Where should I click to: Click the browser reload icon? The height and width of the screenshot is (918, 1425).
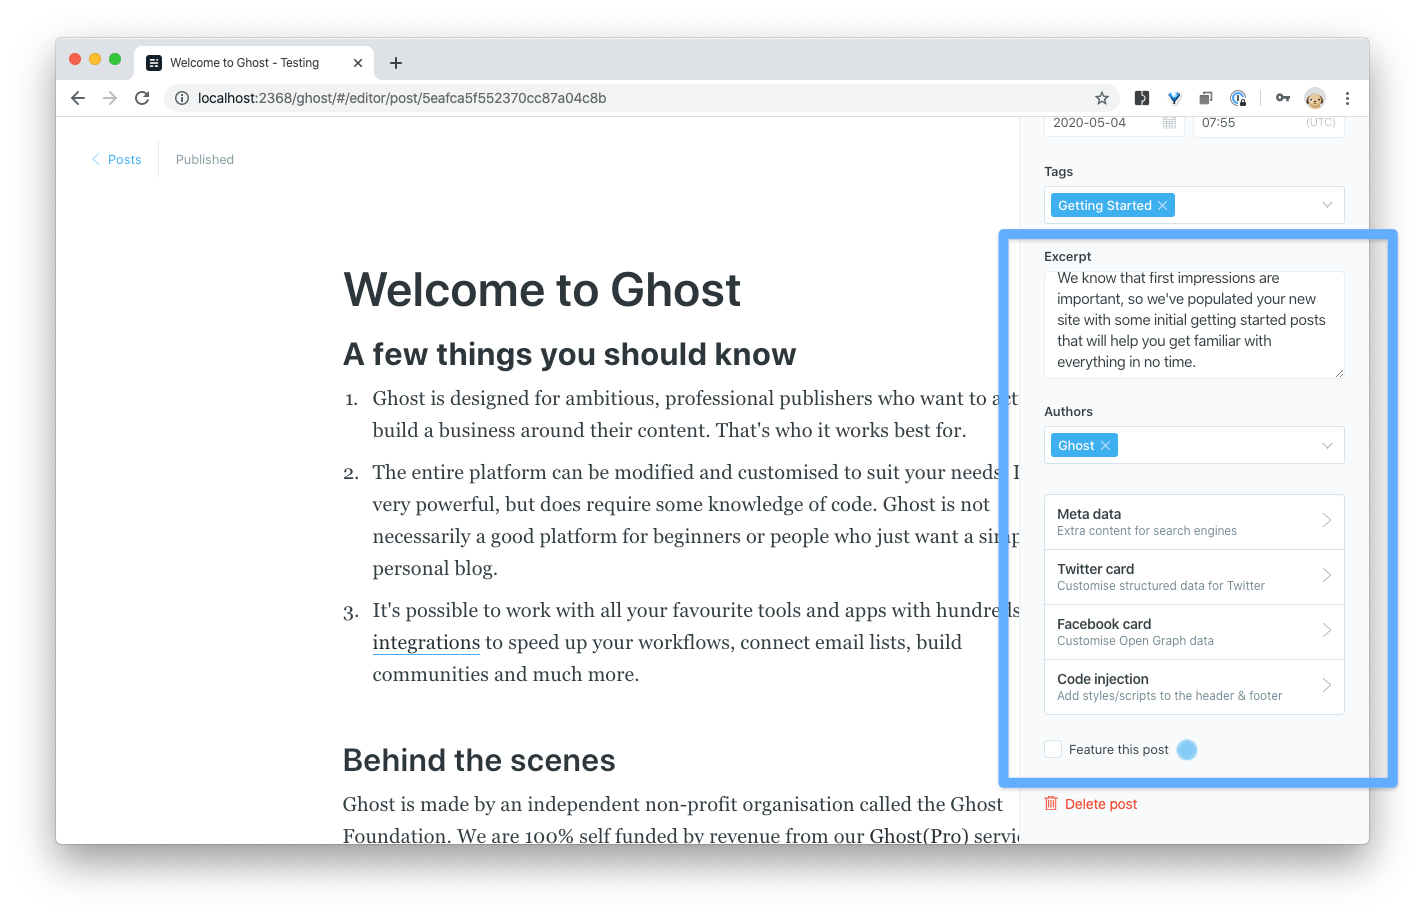click(x=142, y=98)
